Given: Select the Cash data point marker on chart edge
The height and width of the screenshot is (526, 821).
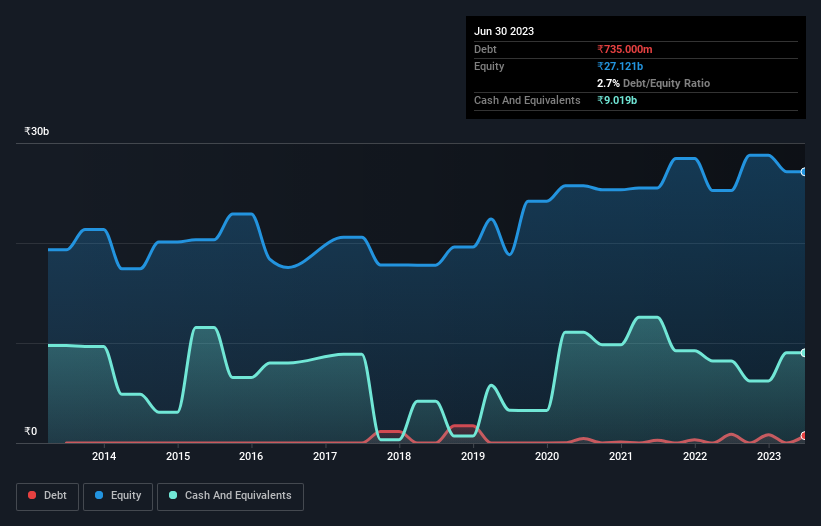Looking at the screenshot, I should coord(804,353).
